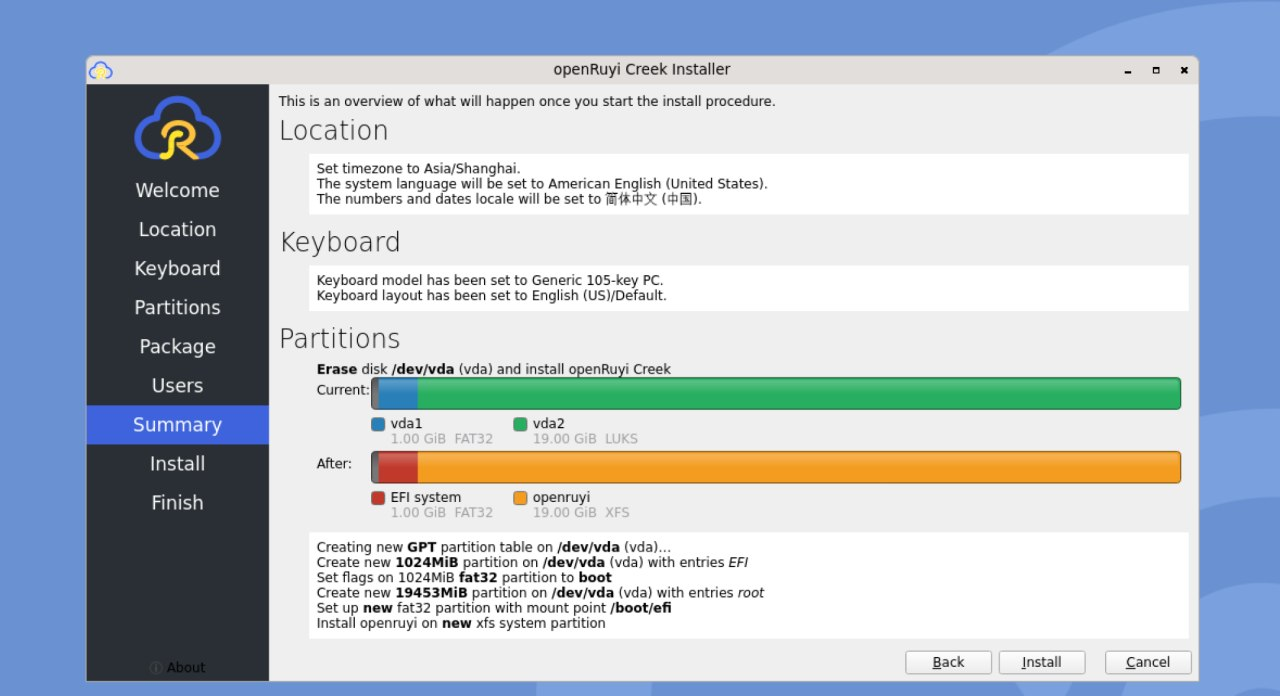Open the Keyboard step
The height and width of the screenshot is (696, 1280).
pyautogui.click(x=177, y=268)
